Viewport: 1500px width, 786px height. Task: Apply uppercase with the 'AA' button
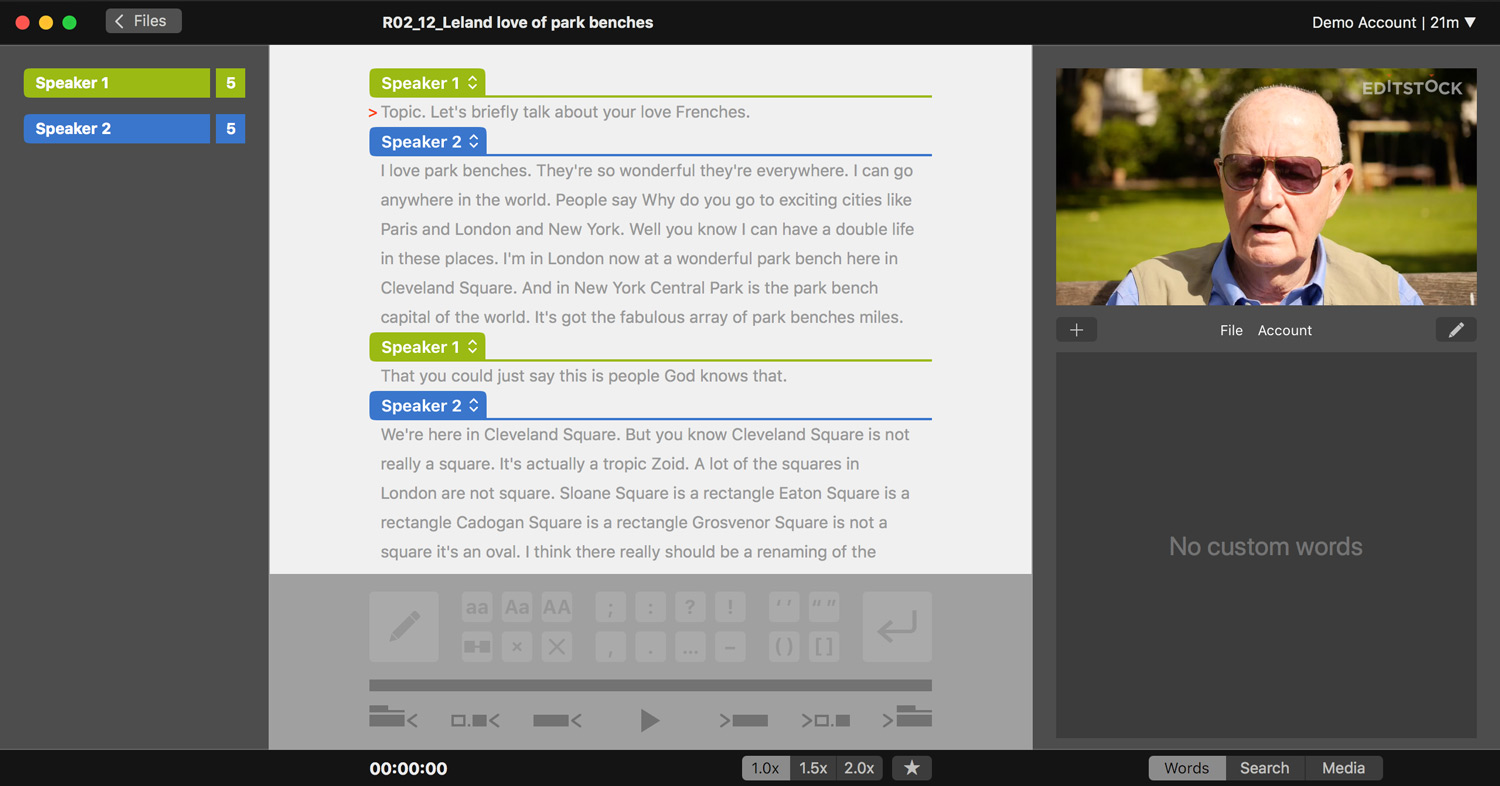coord(556,607)
